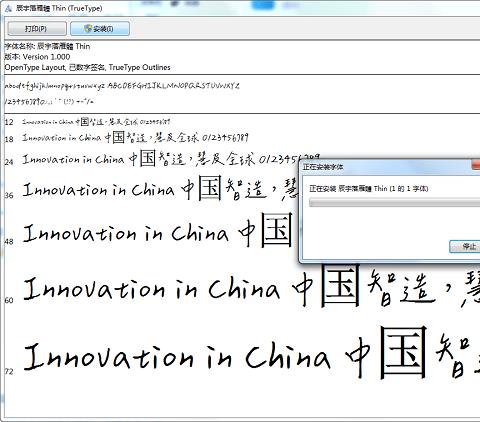The image size is (480, 422).
Task: Click the lowercase and uppercase alphabet sample line
Action: point(122,86)
